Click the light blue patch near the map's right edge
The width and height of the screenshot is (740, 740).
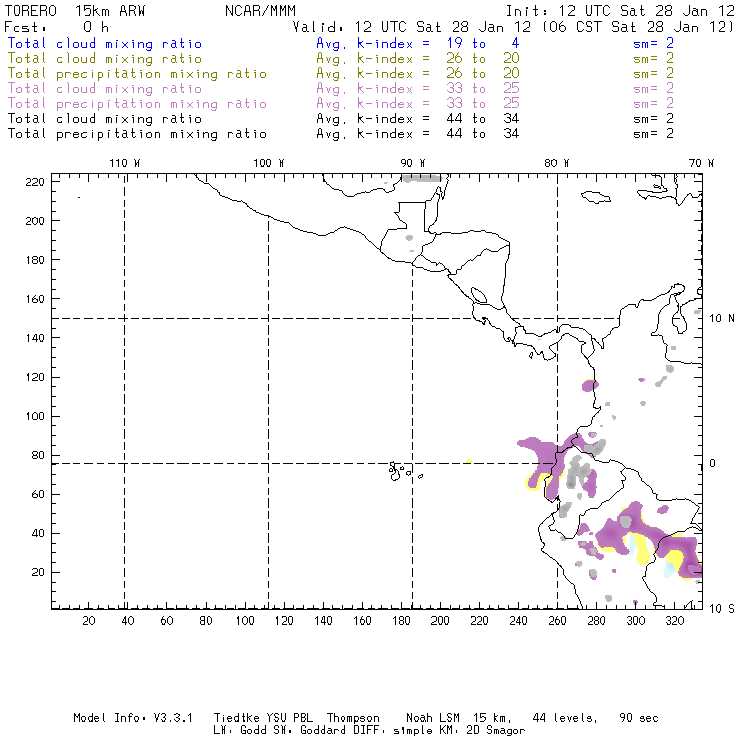coord(670,568)
